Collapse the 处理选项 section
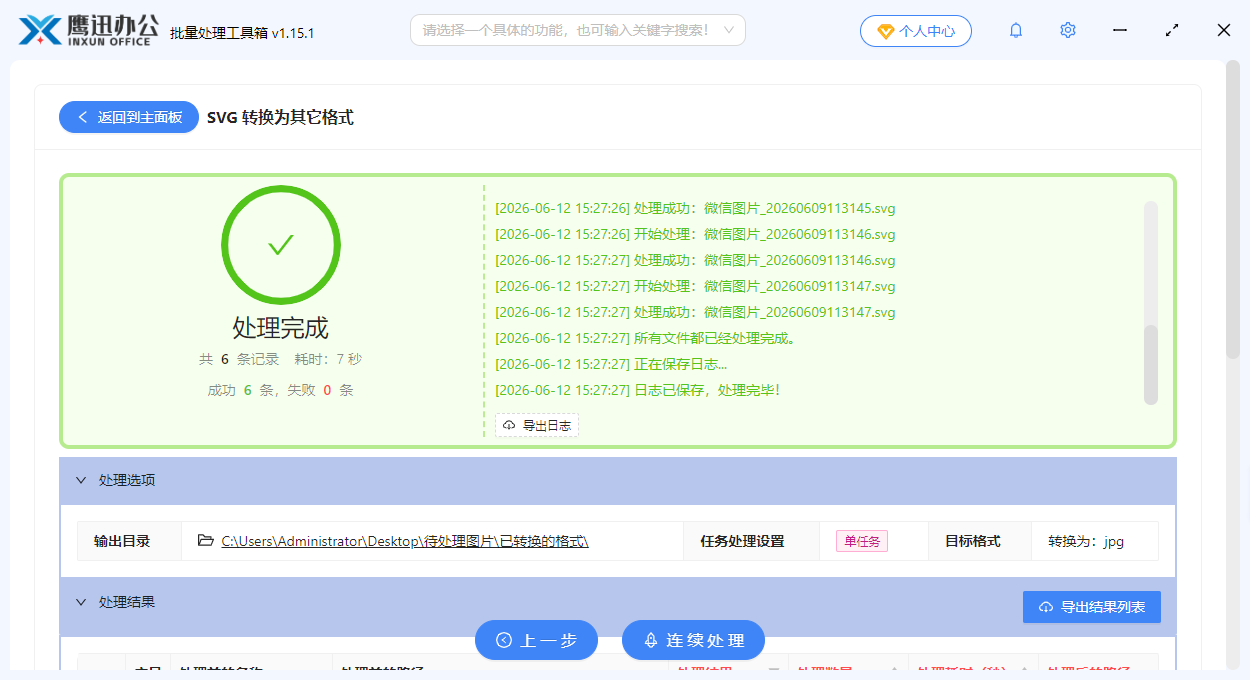1250x680 pixels. tap(81, 480)
